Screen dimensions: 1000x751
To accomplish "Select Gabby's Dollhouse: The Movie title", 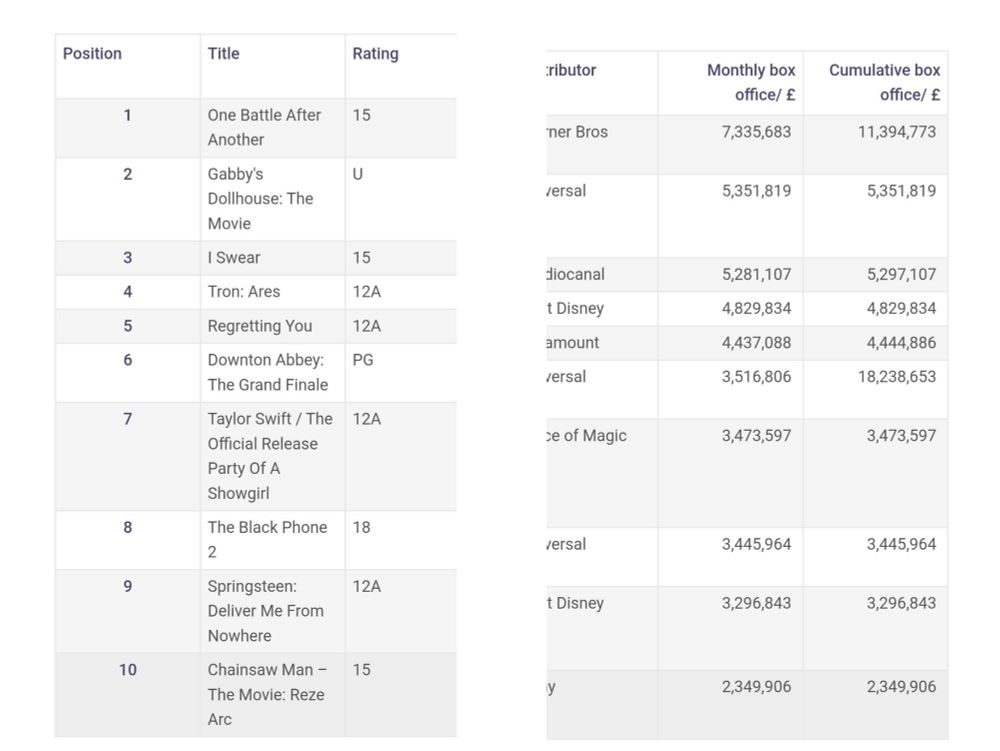I will [260, 198].
